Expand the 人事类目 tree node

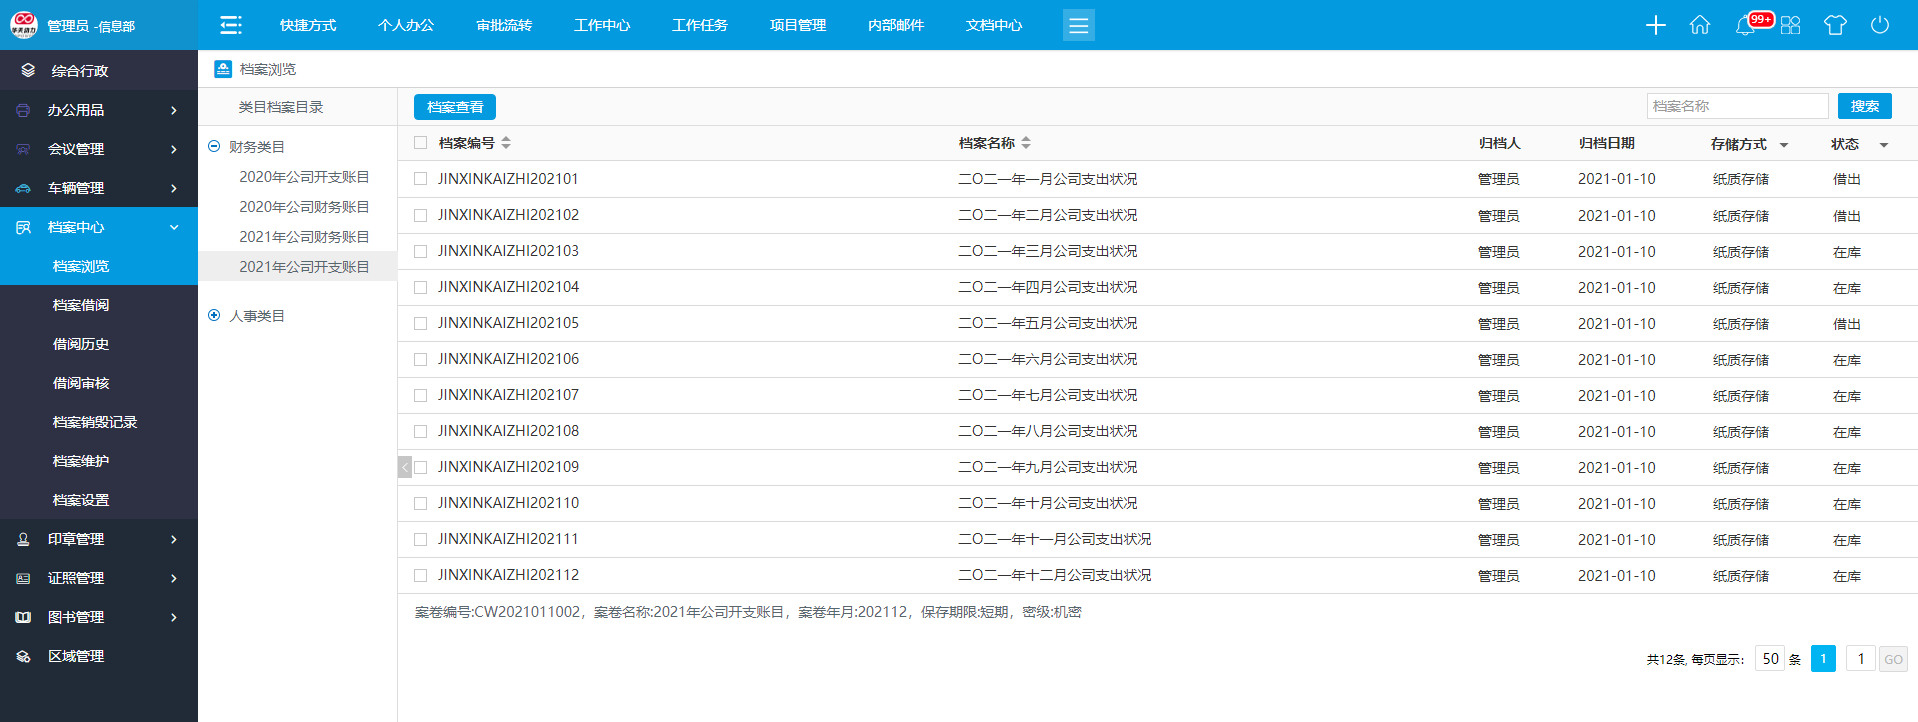[214, 315]
